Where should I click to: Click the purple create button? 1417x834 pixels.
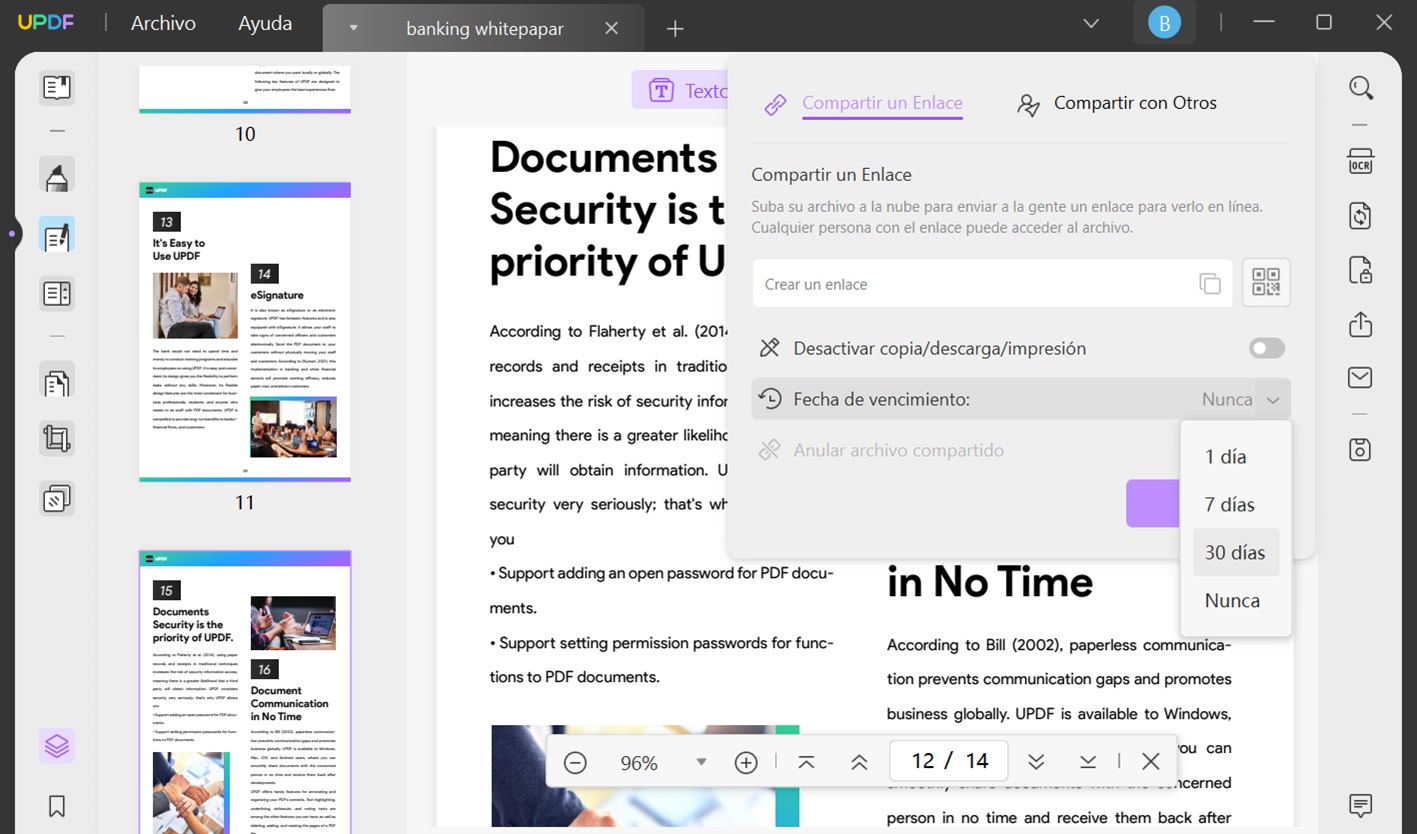(x=1153, y=503)
